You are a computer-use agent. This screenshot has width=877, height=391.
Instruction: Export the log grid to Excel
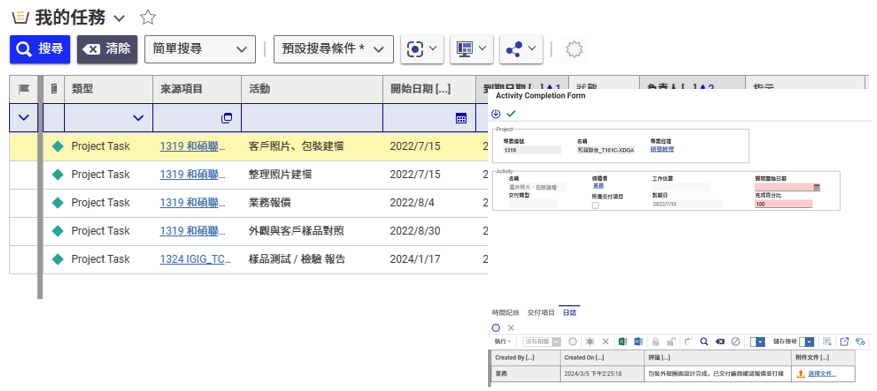click(623, 341)
